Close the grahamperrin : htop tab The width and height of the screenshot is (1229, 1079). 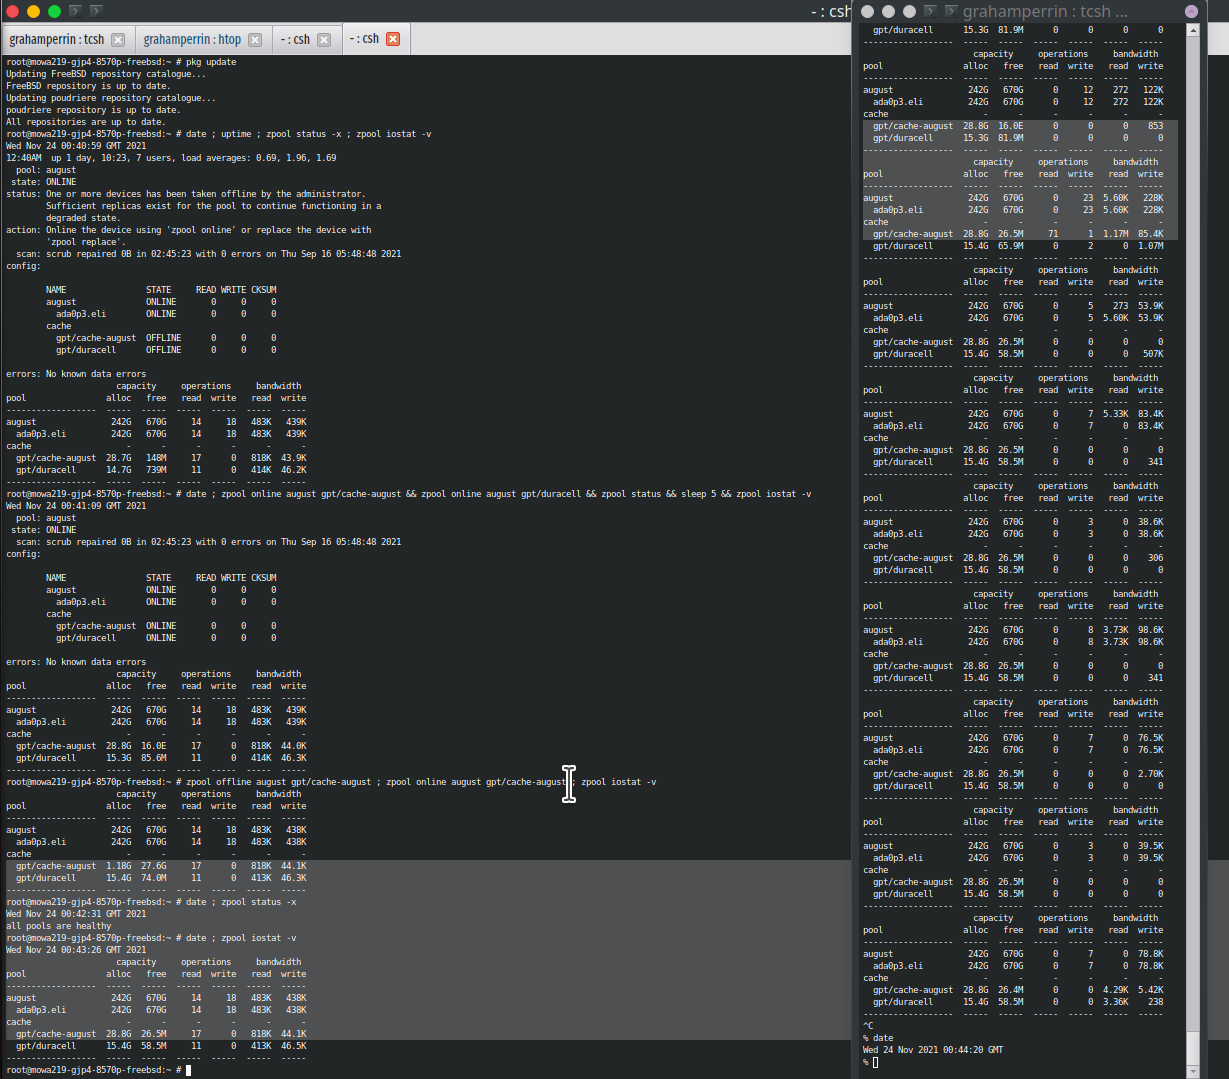point(256,40)
